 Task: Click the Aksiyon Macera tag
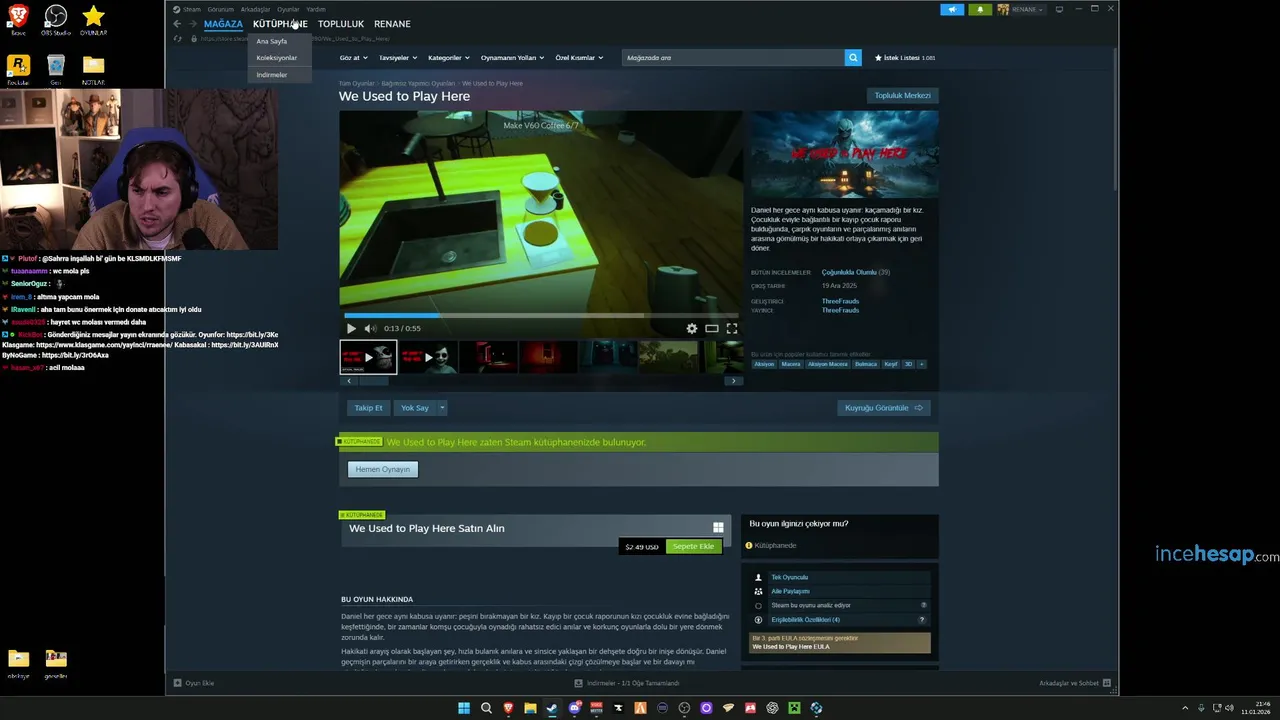(x=828, y=364)
